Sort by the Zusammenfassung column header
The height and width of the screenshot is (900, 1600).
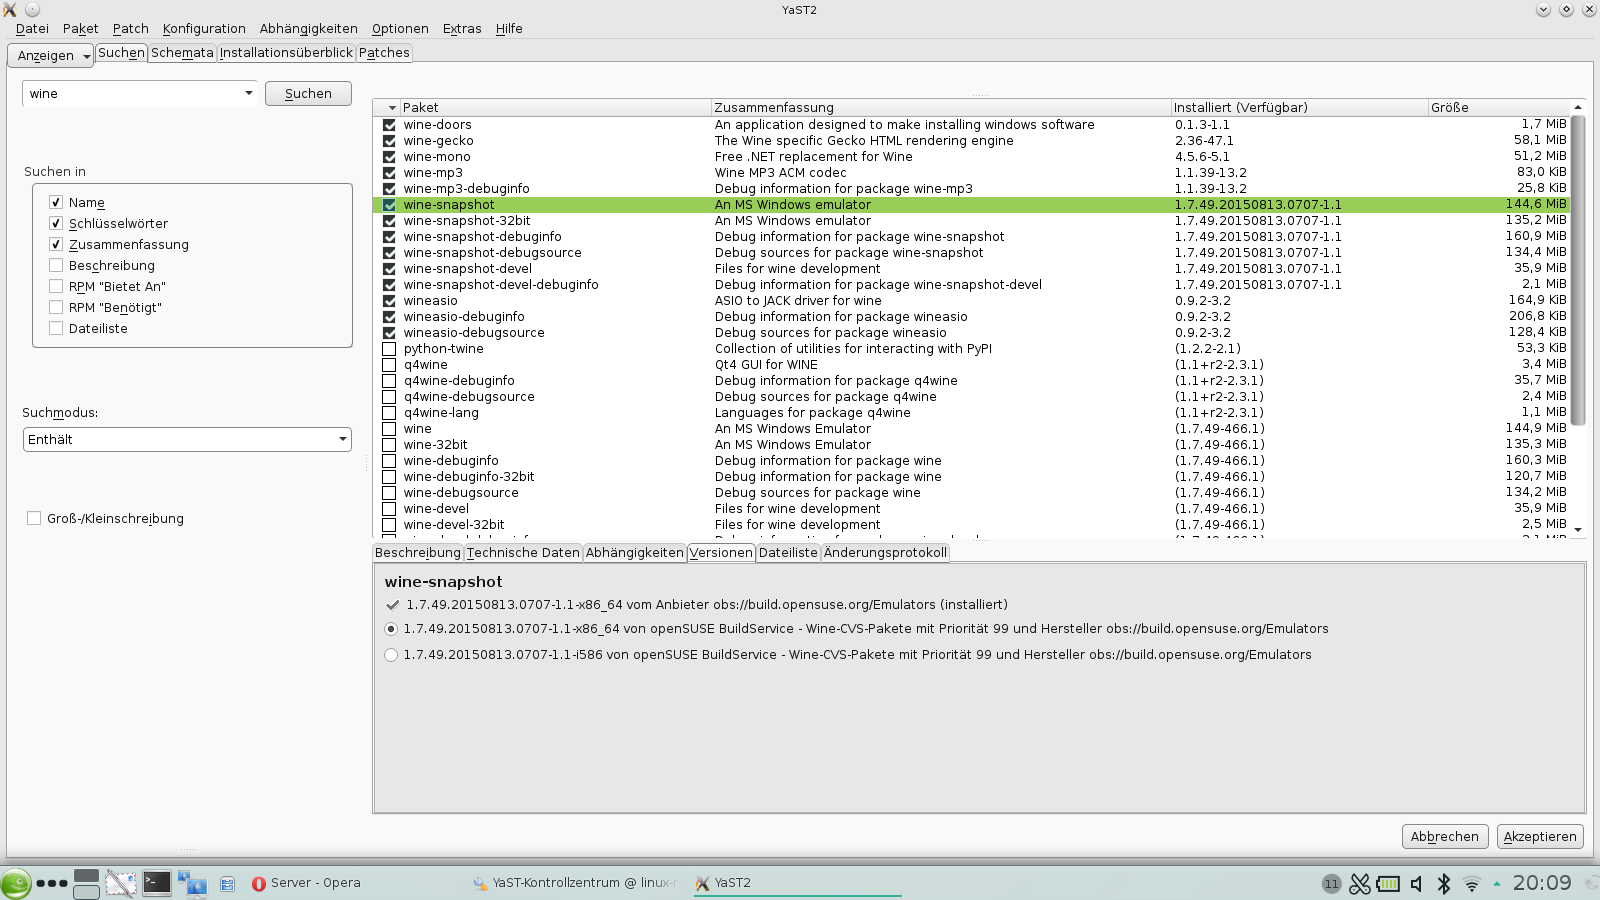[x=940, y=107]
